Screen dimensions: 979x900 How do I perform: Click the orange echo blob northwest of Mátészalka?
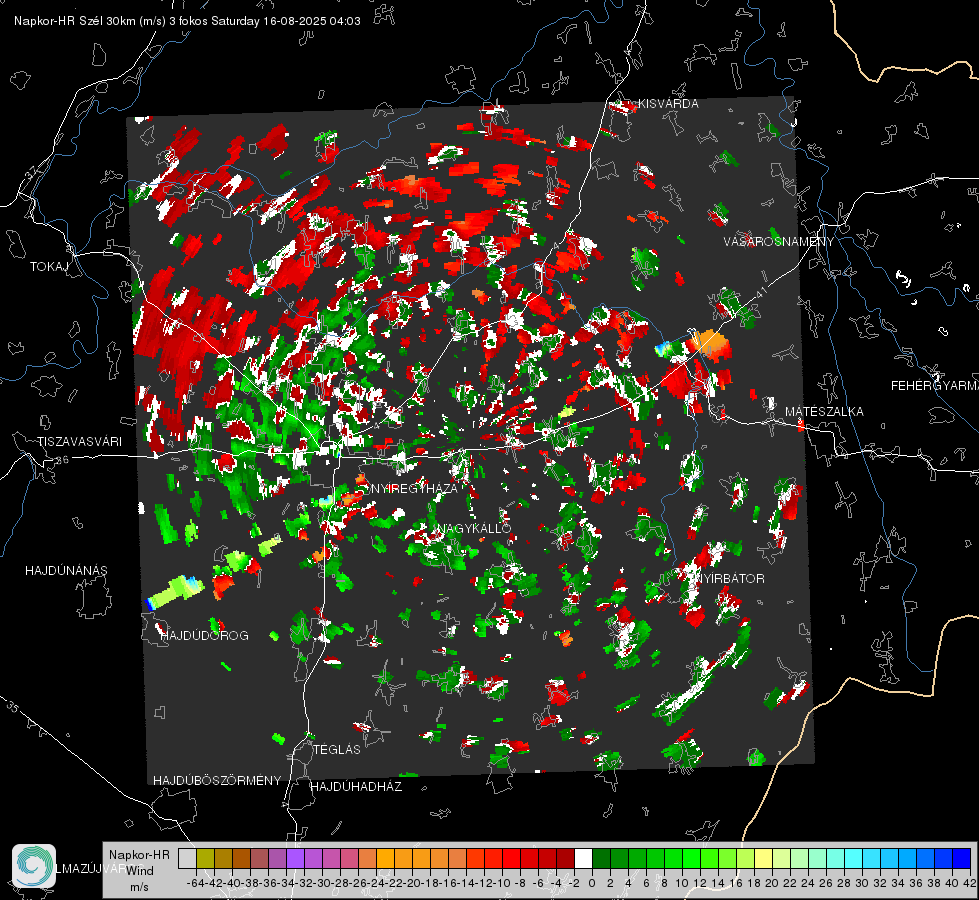[x=711, y=344]
